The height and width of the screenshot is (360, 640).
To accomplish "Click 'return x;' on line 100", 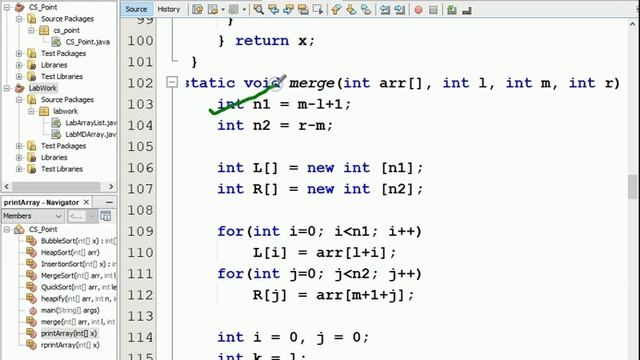I will 275,41.
